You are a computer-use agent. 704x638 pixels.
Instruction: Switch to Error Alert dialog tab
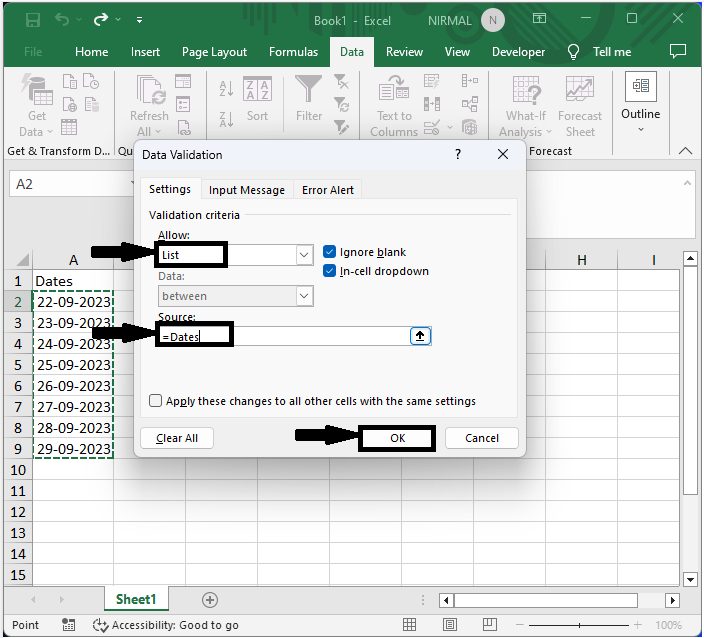[x=328, y=190]
